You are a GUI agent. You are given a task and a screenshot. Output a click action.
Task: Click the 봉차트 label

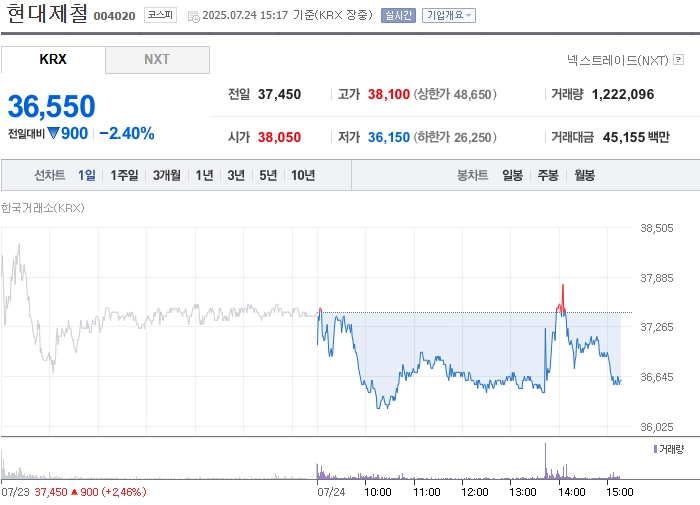pyautogui.click(x=472, y=175)
